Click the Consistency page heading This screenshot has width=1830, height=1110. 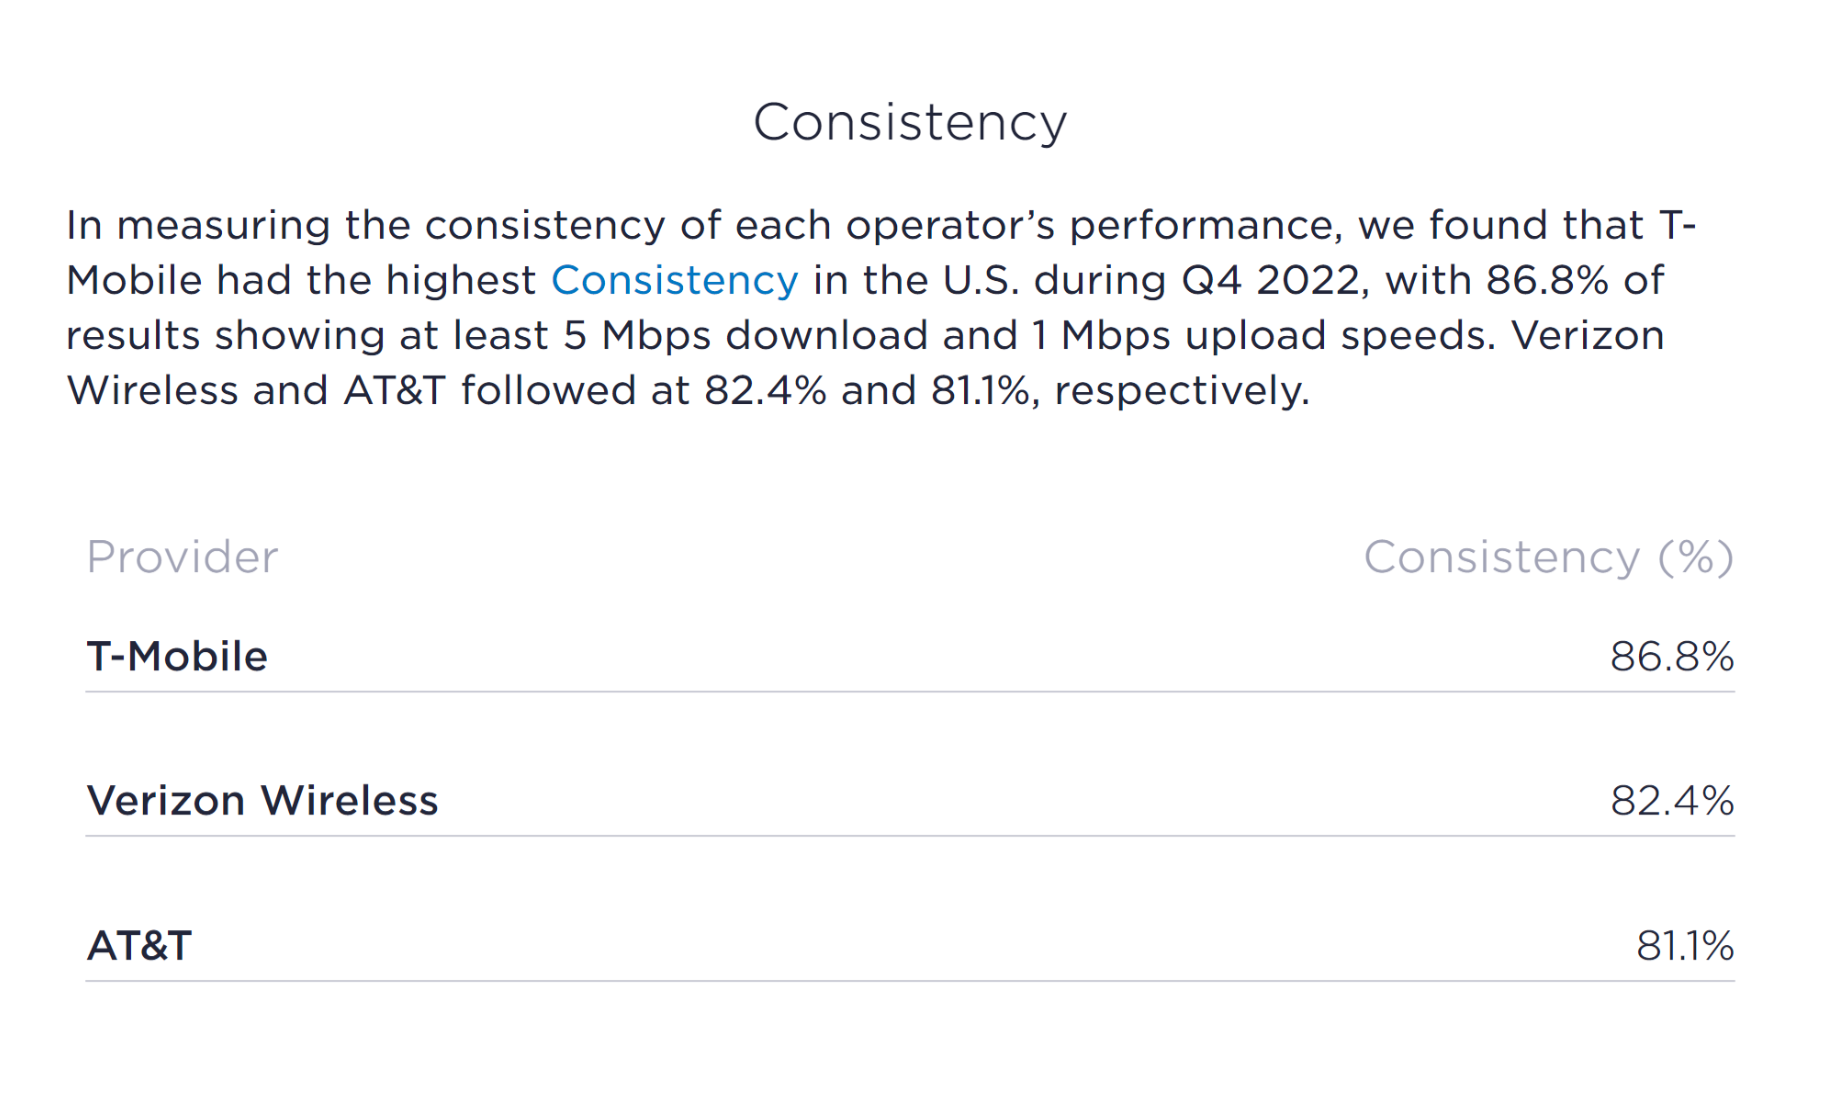click(910, 123)
